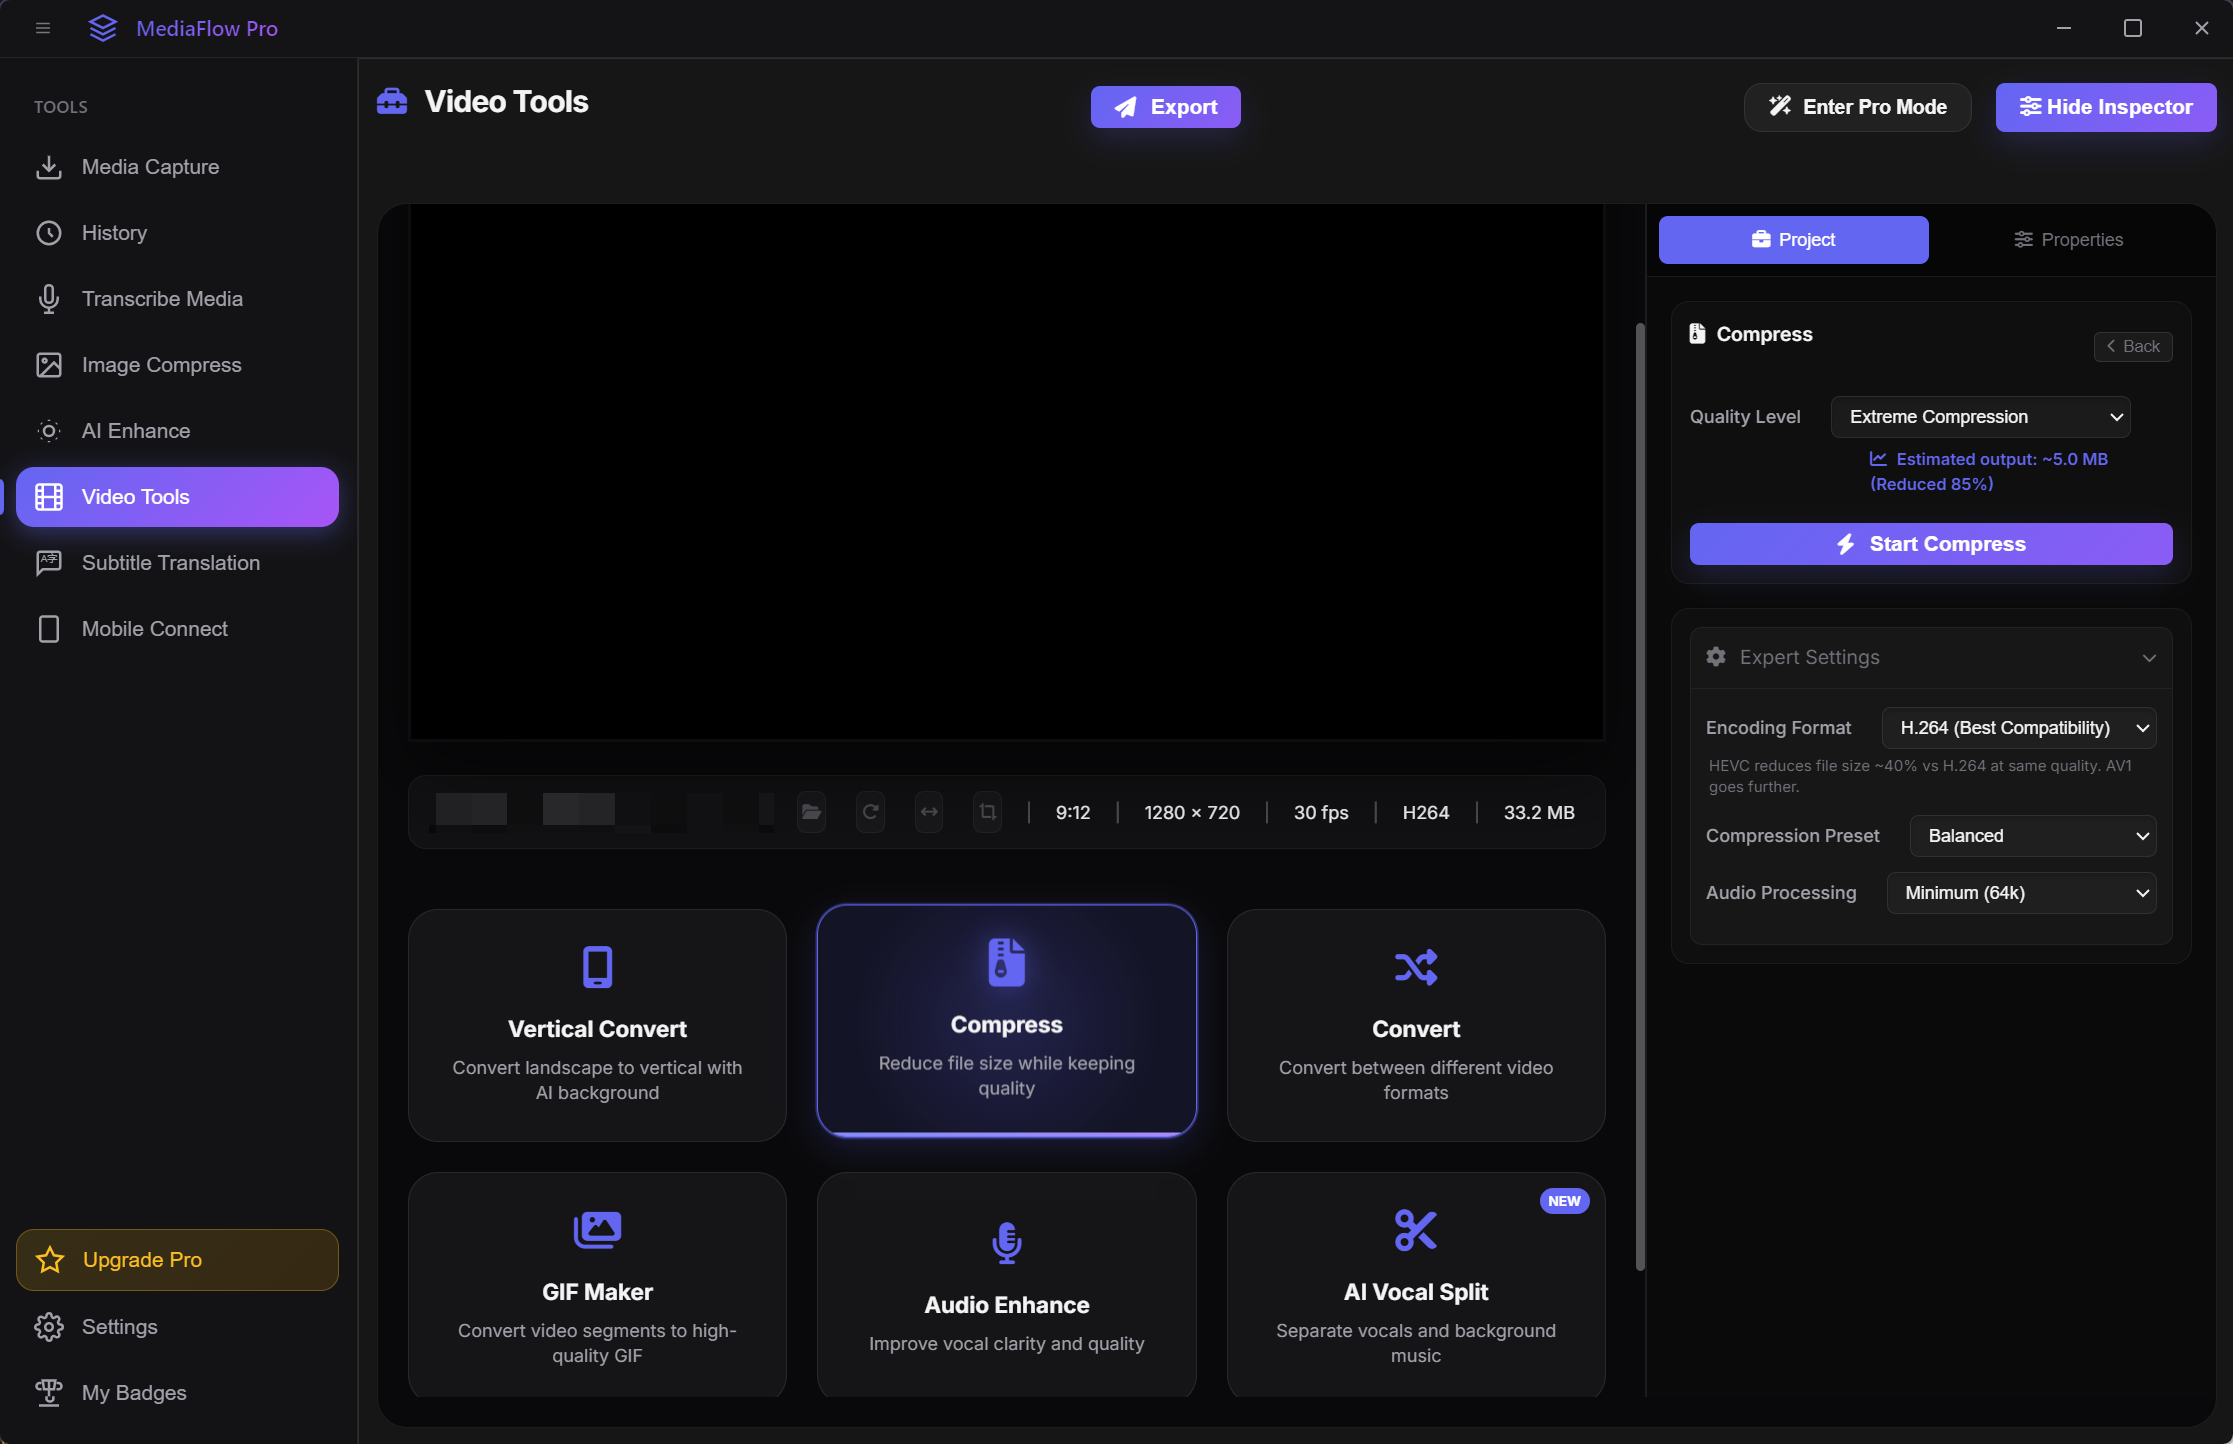Change Quality Level from Extreme Compression
Screen dimensions: 2233x1444
pos(1980,417)
